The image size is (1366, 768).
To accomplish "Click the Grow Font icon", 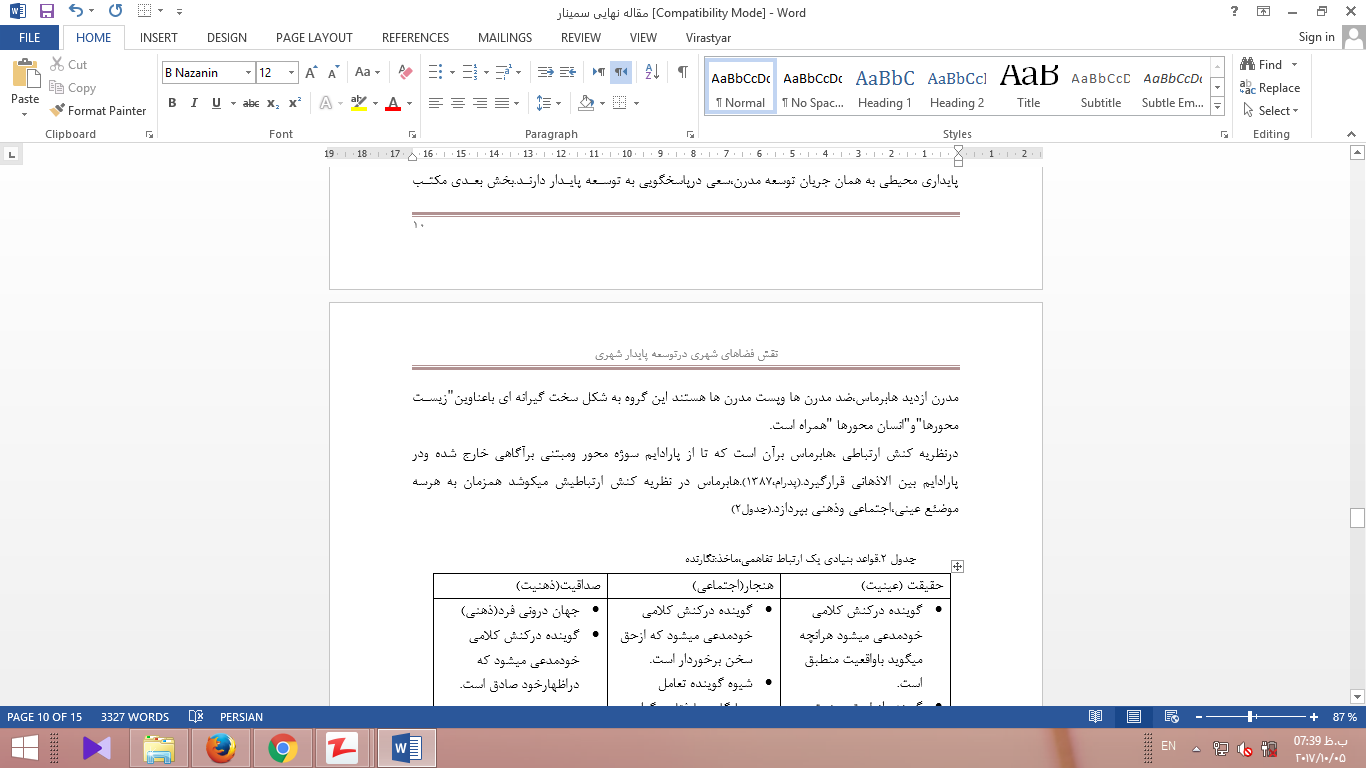I will (311, 72).
